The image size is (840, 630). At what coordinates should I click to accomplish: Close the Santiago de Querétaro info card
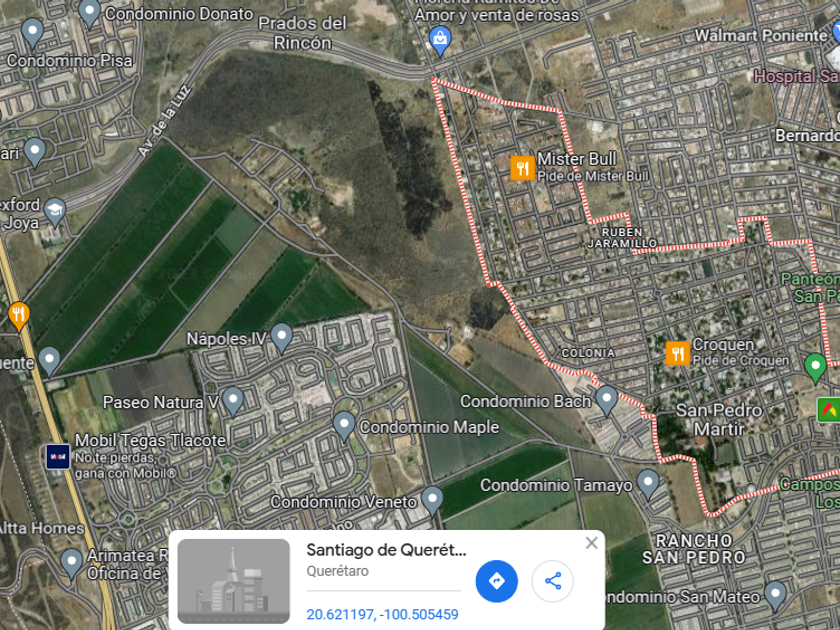[x=591, y=543]
